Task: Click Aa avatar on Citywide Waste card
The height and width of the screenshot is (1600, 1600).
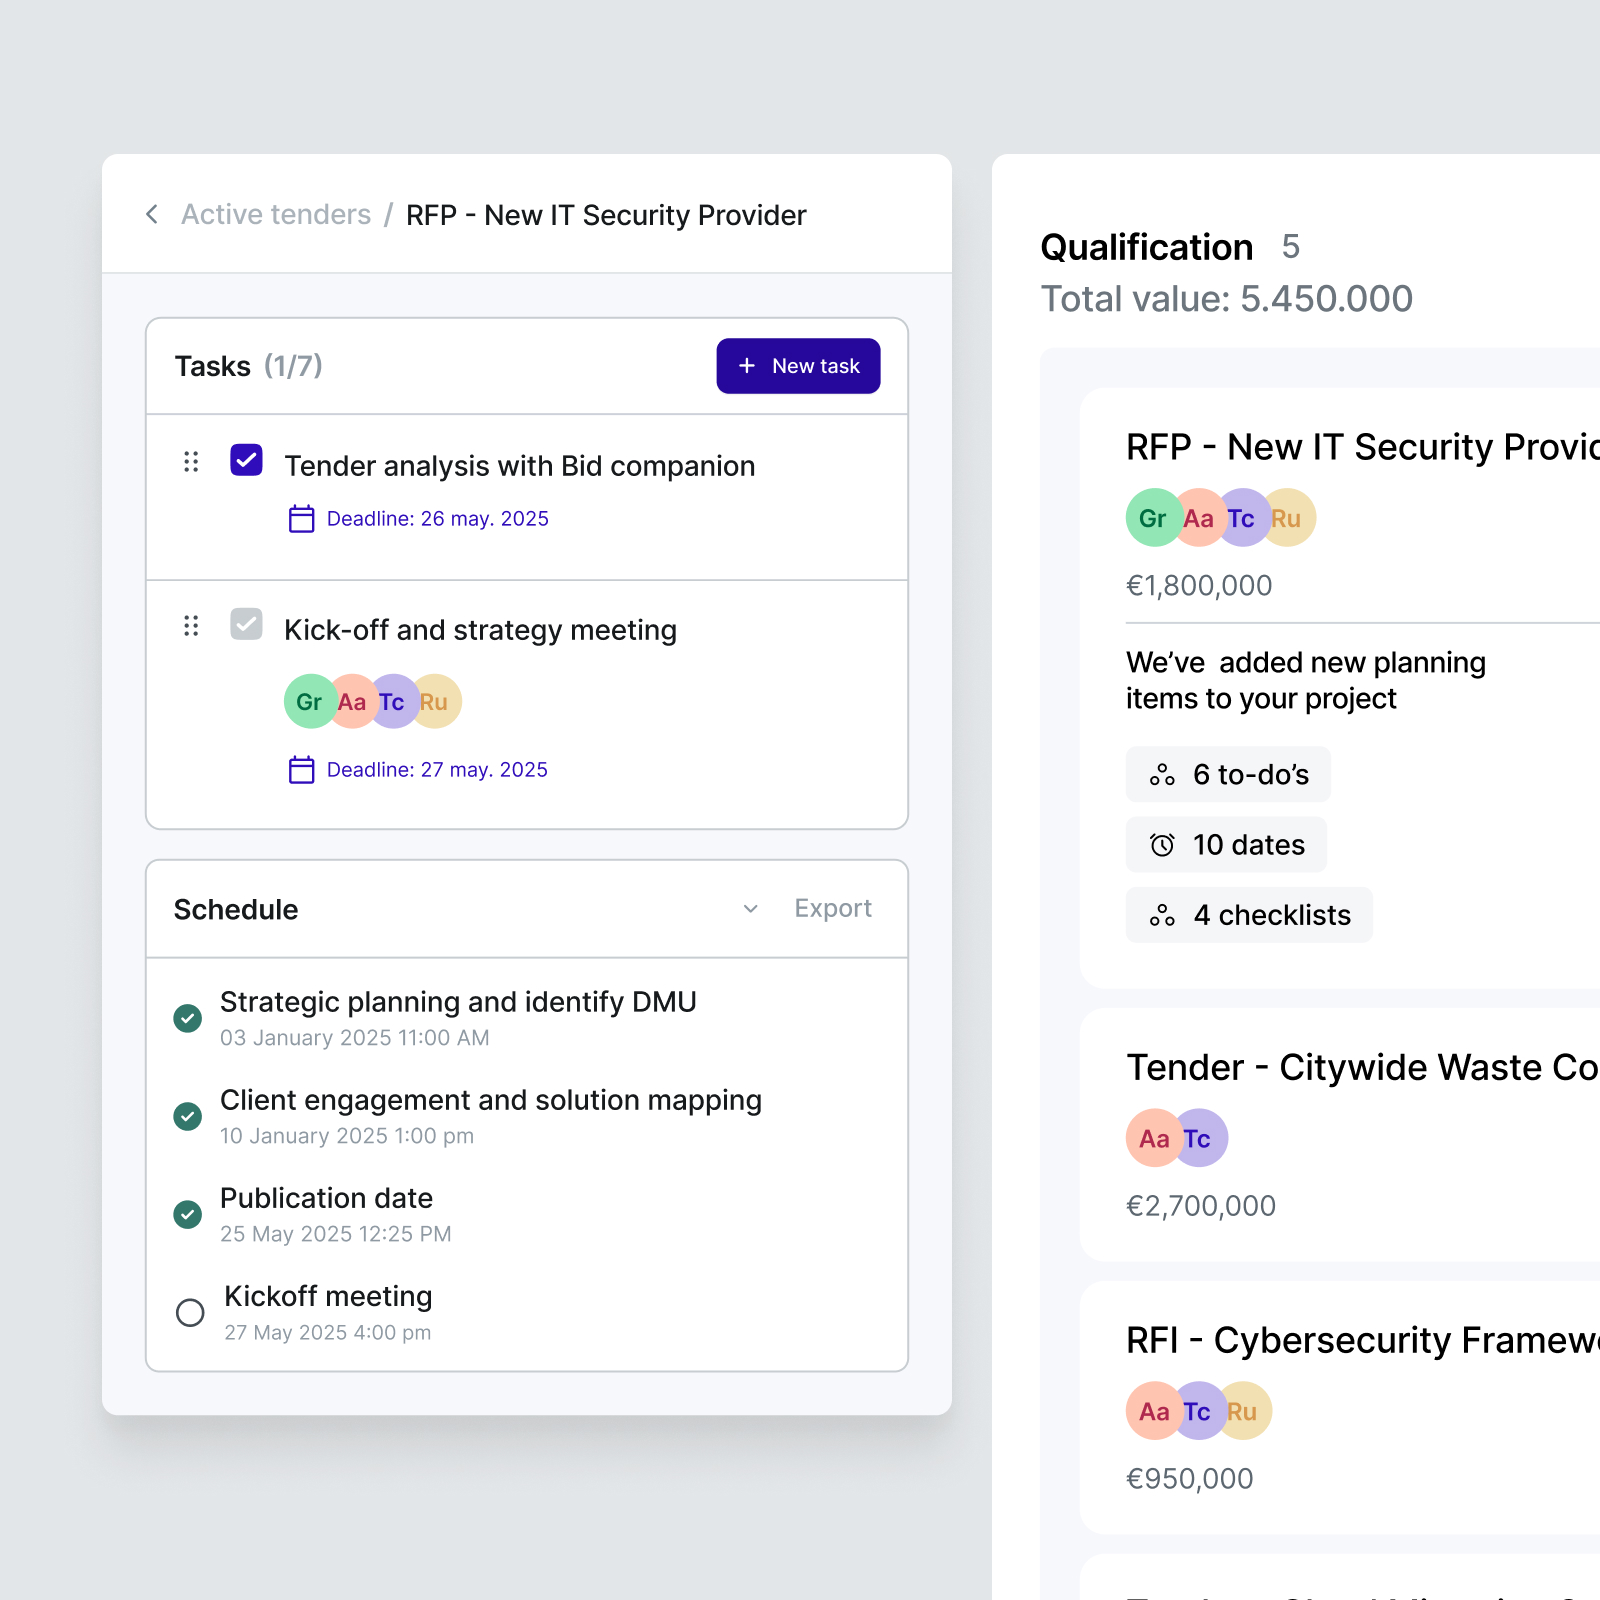Action: tap(1154, 1138)
